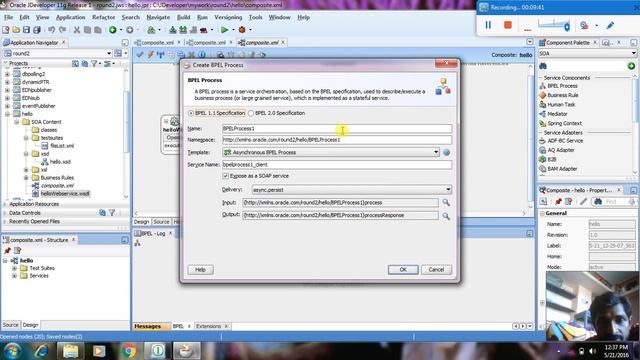Select BPEL 2.0 Specification radio button
The width and height of the screenshot is (640, 360).
[x=251, y=113]
